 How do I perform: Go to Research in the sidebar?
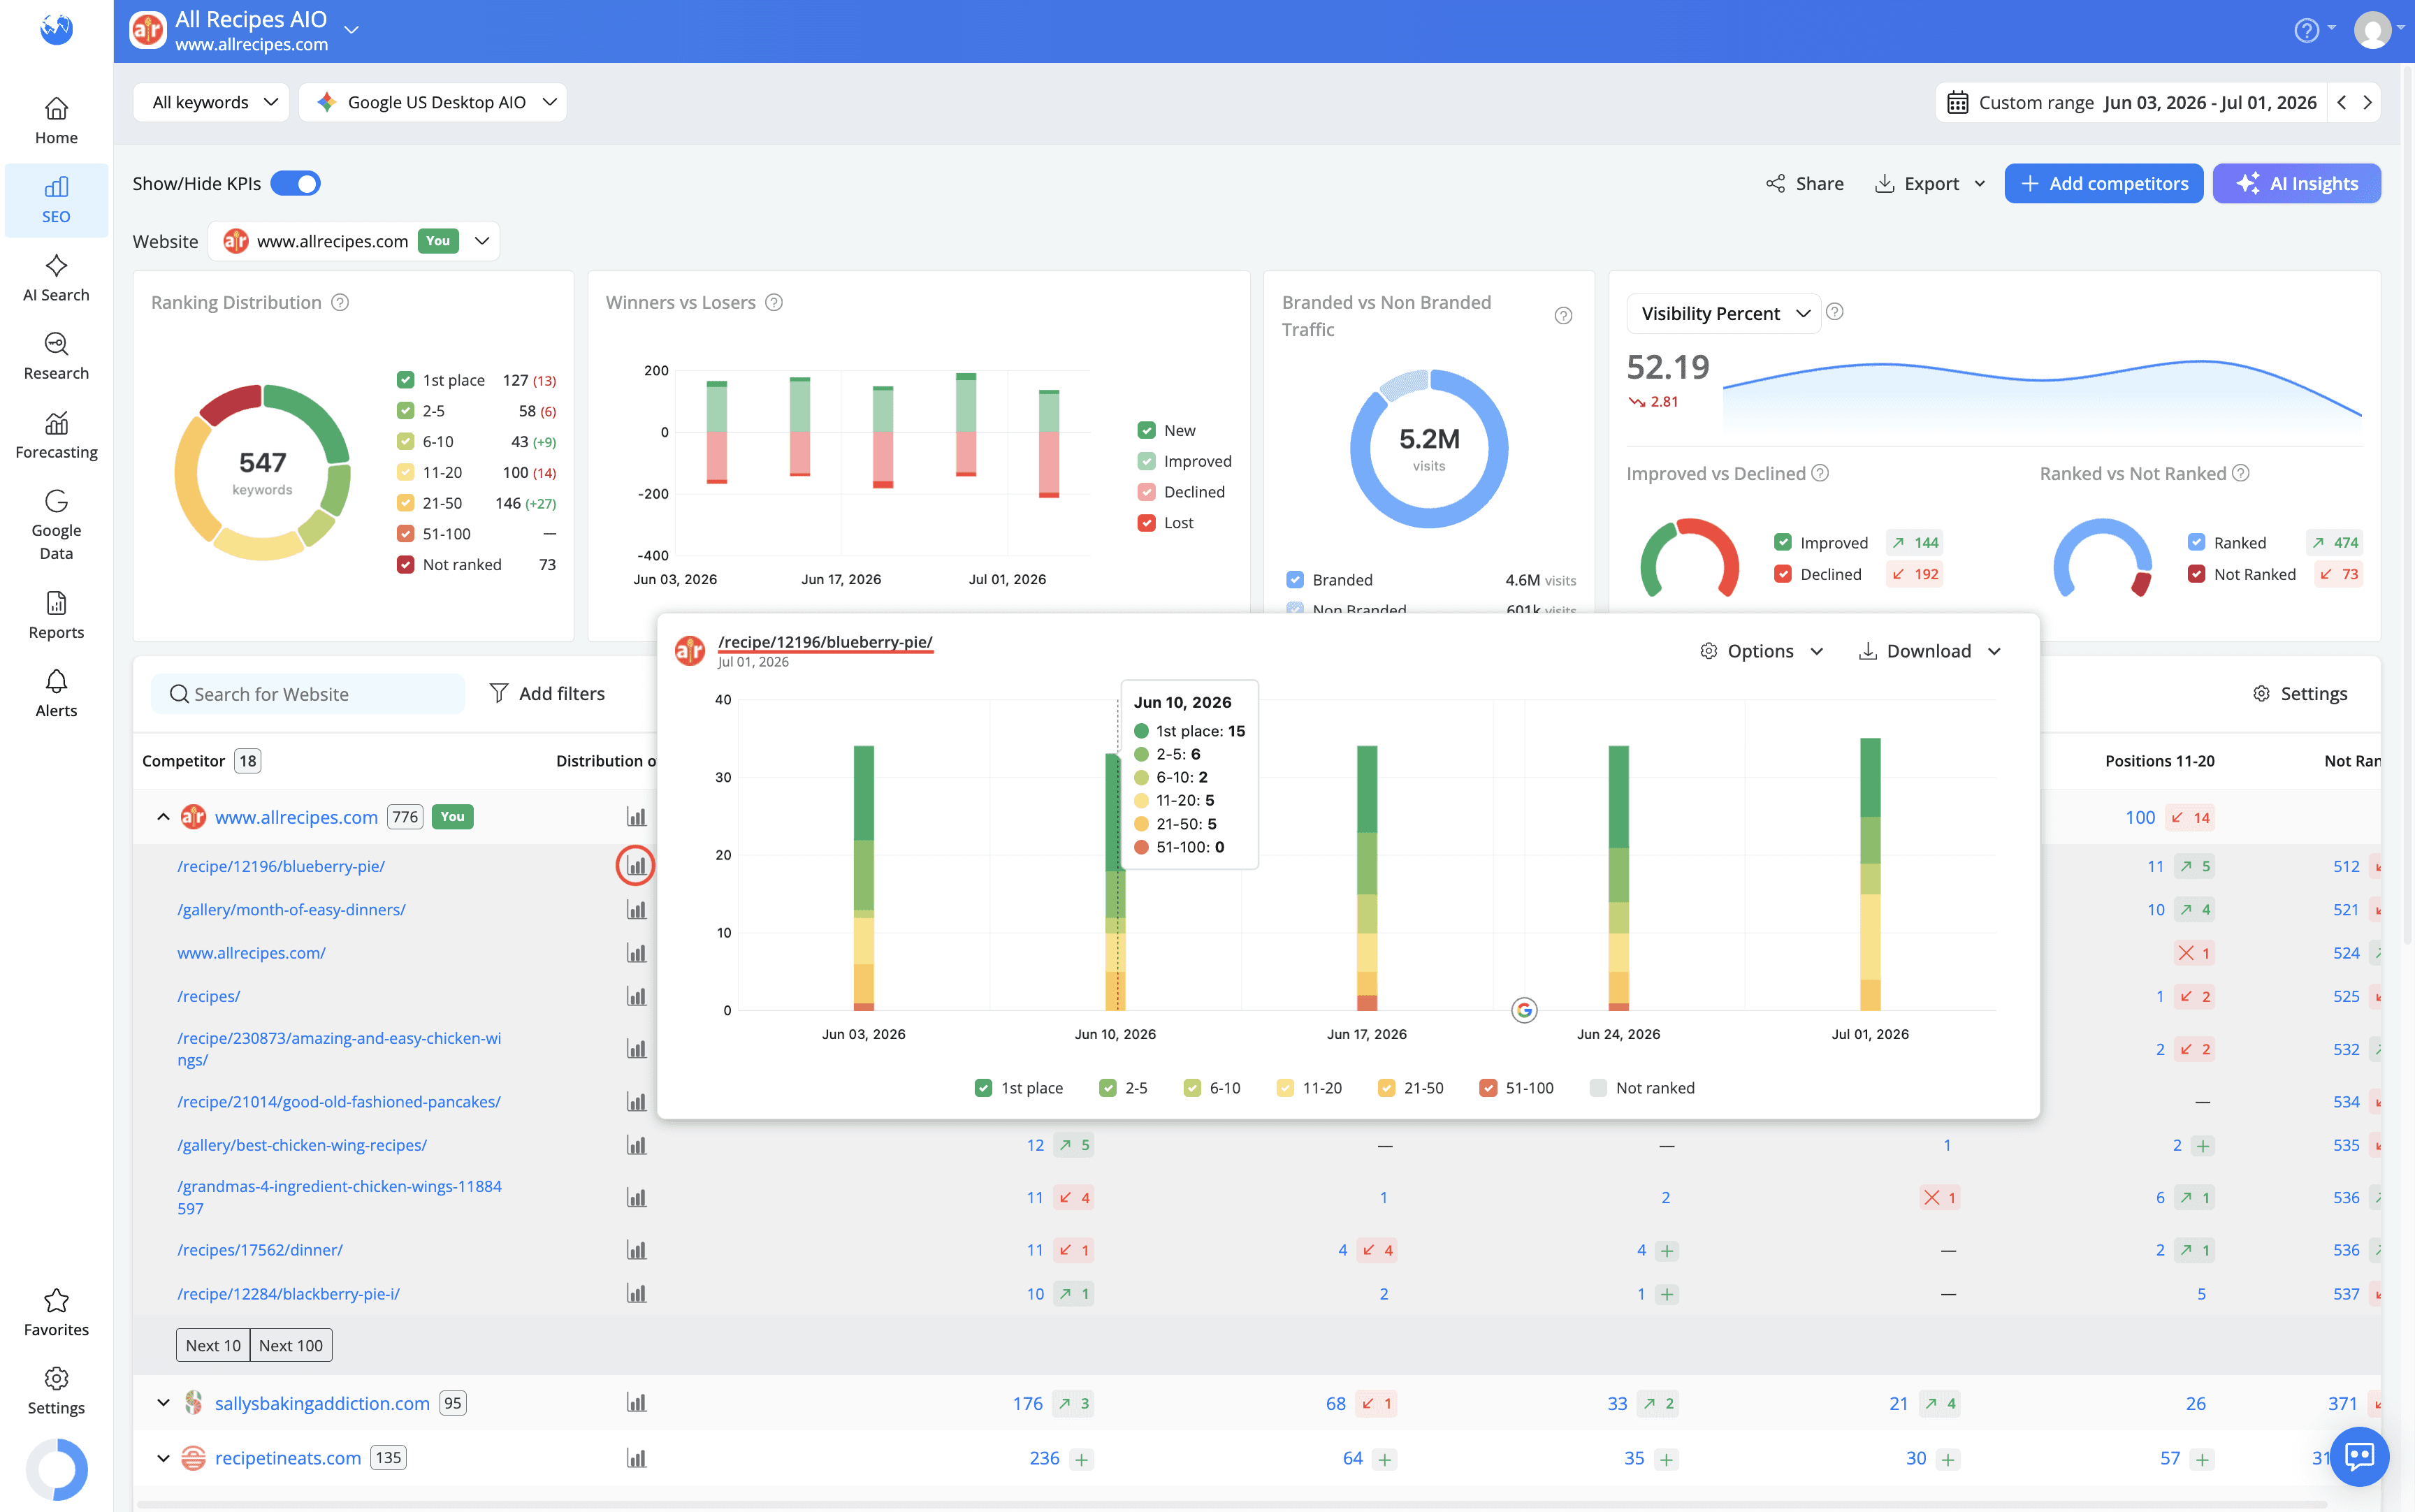coord(56,357)
